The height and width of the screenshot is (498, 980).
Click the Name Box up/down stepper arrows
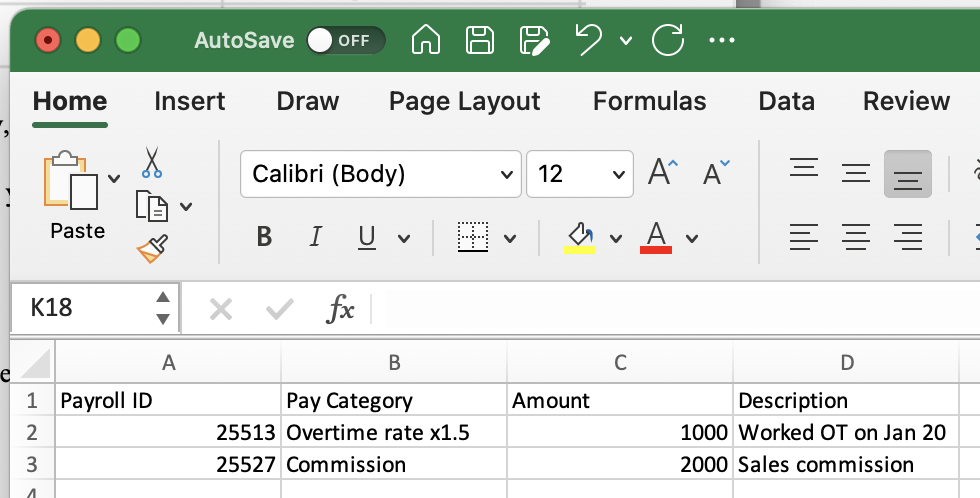tap(163, 308)
